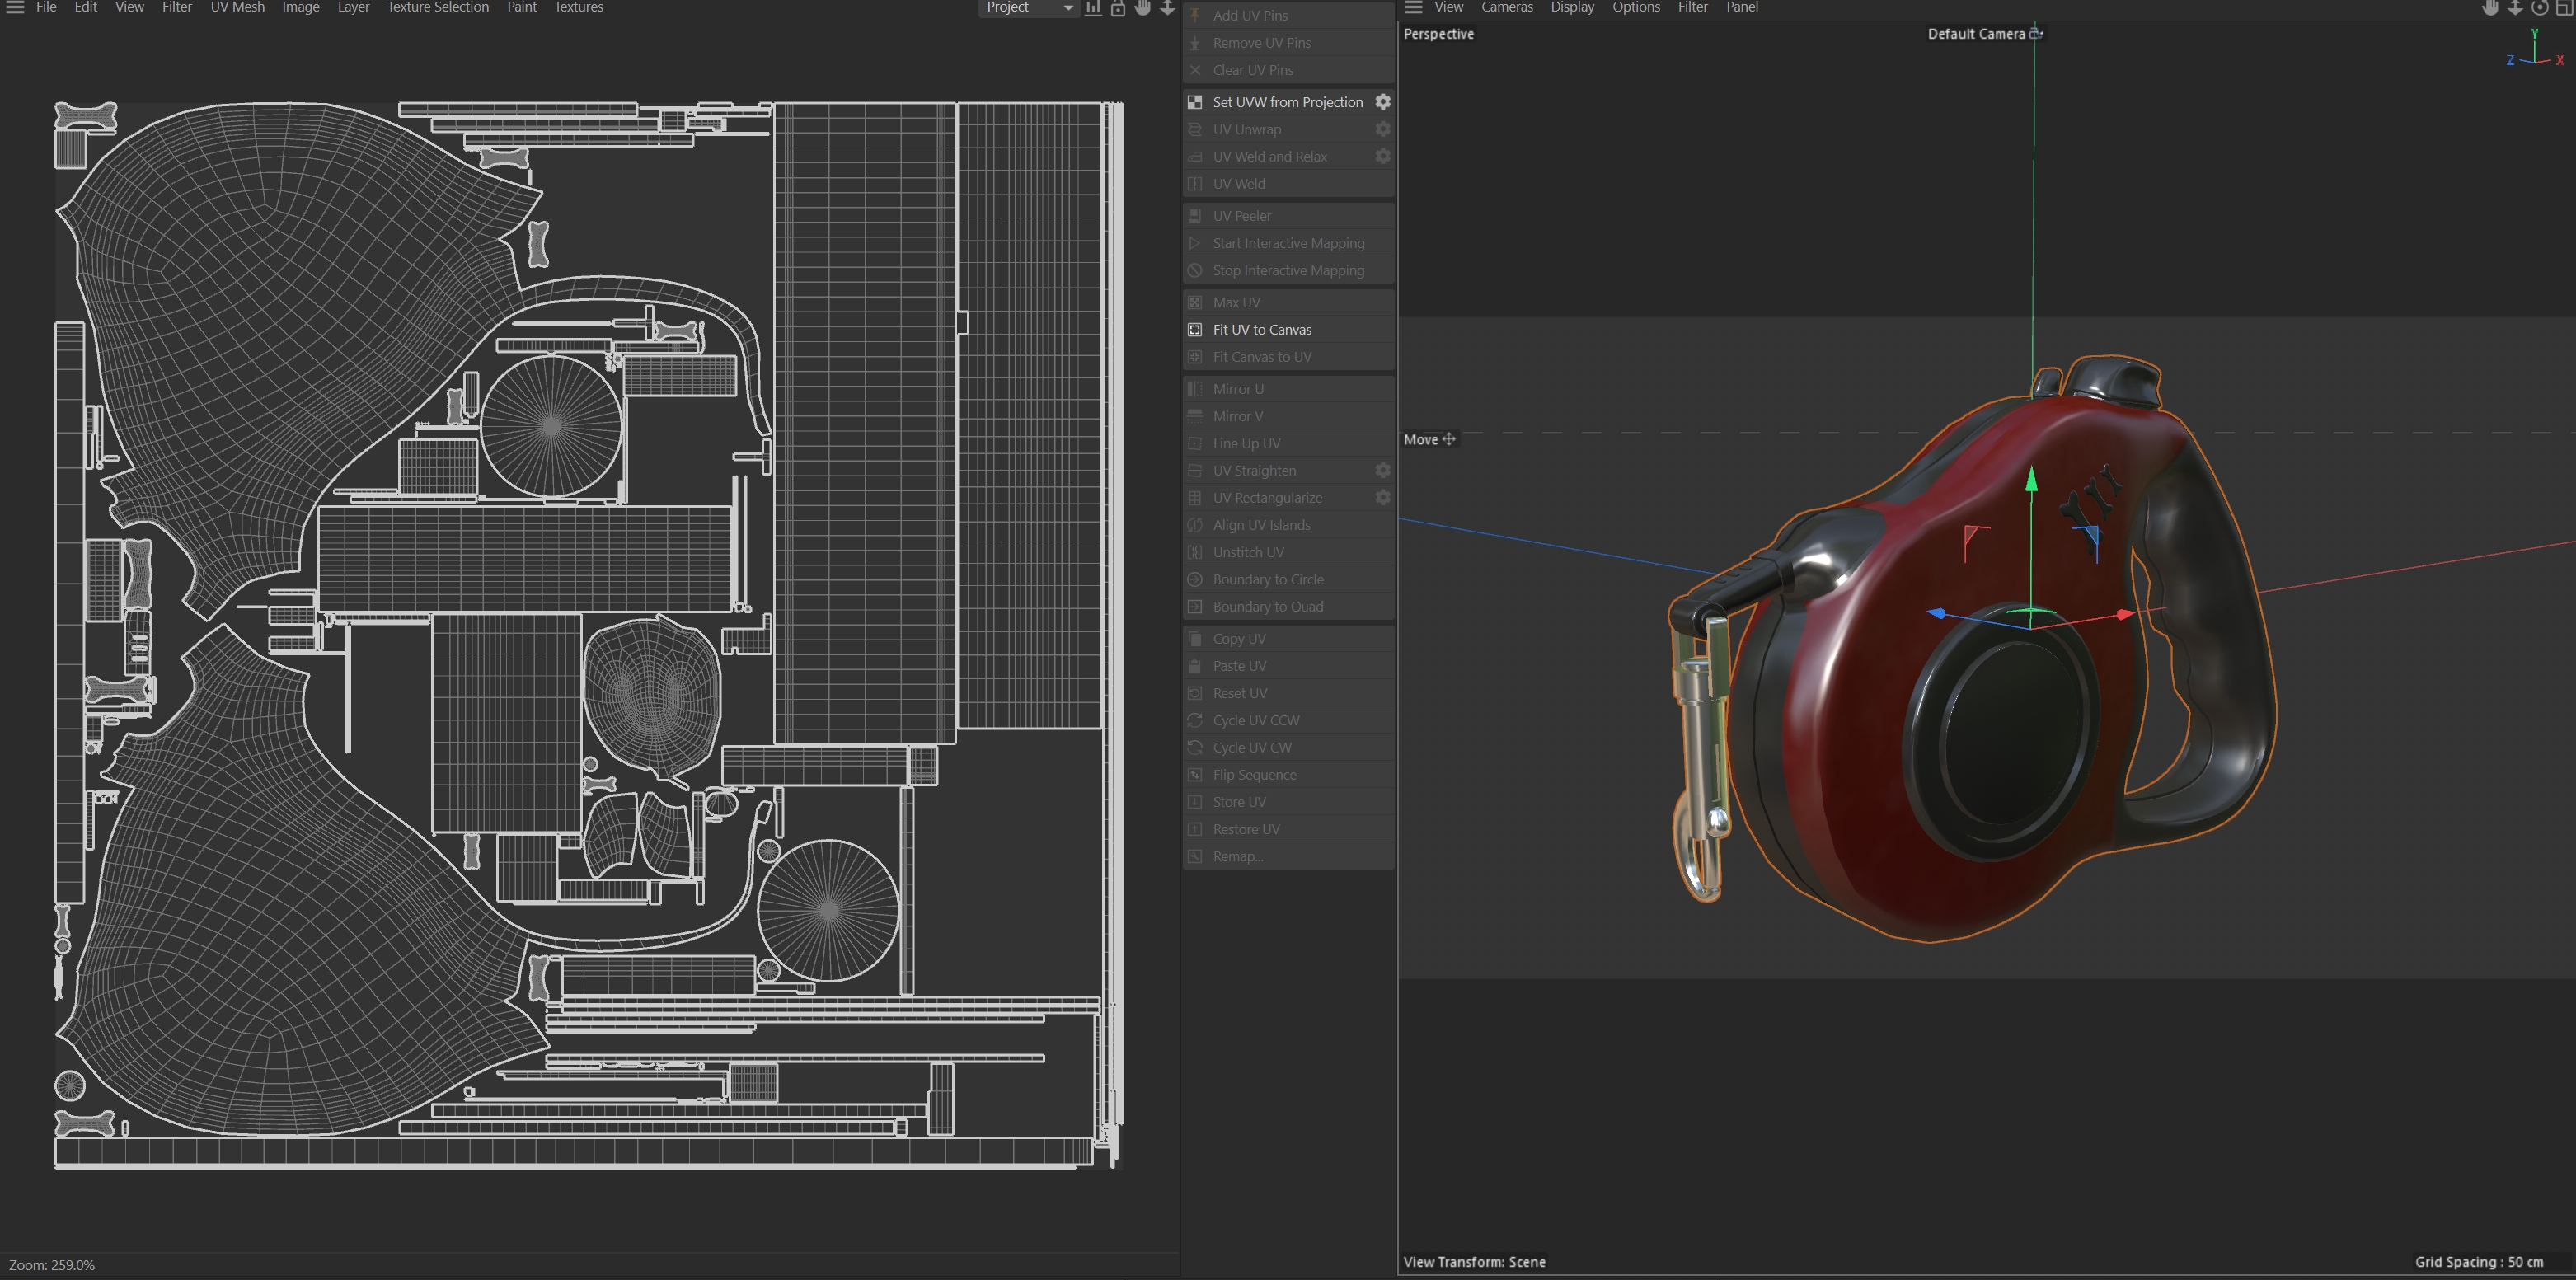
Task: Open the 3D viewport hamburger menu
Action: (1413, 8)
